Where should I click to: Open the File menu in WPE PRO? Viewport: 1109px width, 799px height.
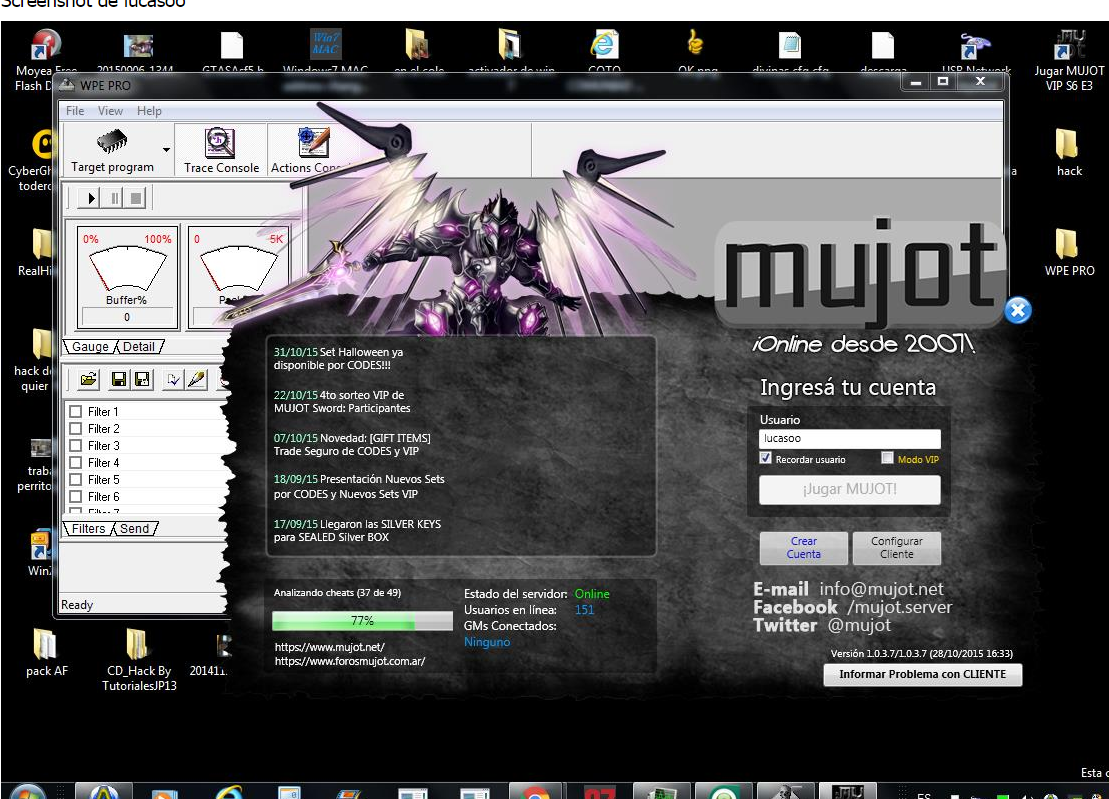75,111
